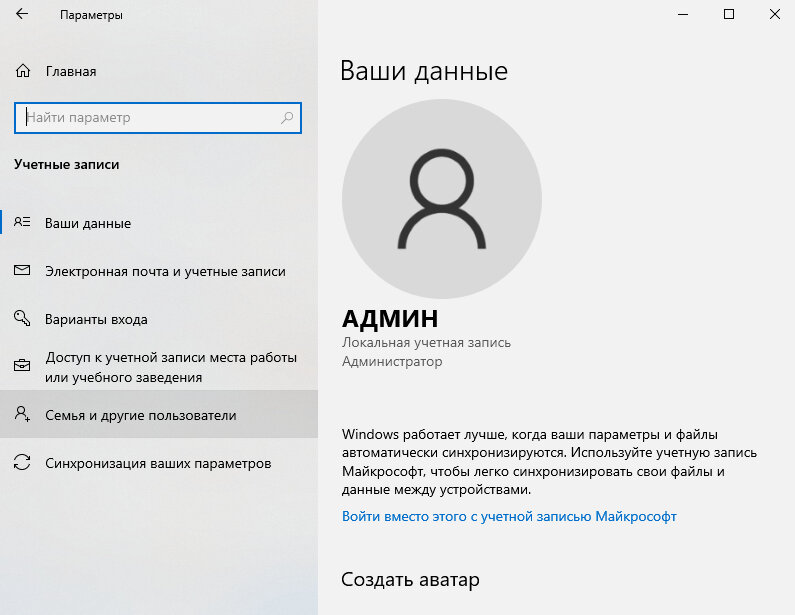Open Главная settings home page
The width and height of the screenshot is (795, 615).
71,71
